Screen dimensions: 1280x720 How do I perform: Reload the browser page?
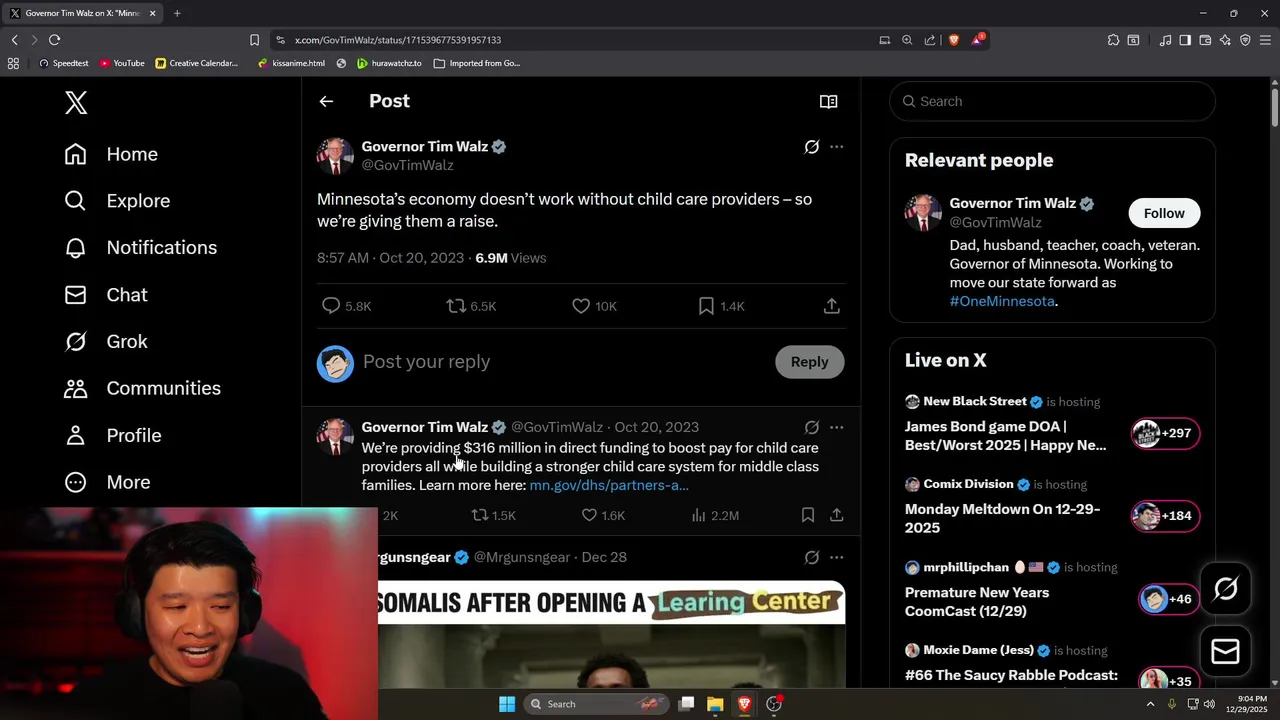54,40
